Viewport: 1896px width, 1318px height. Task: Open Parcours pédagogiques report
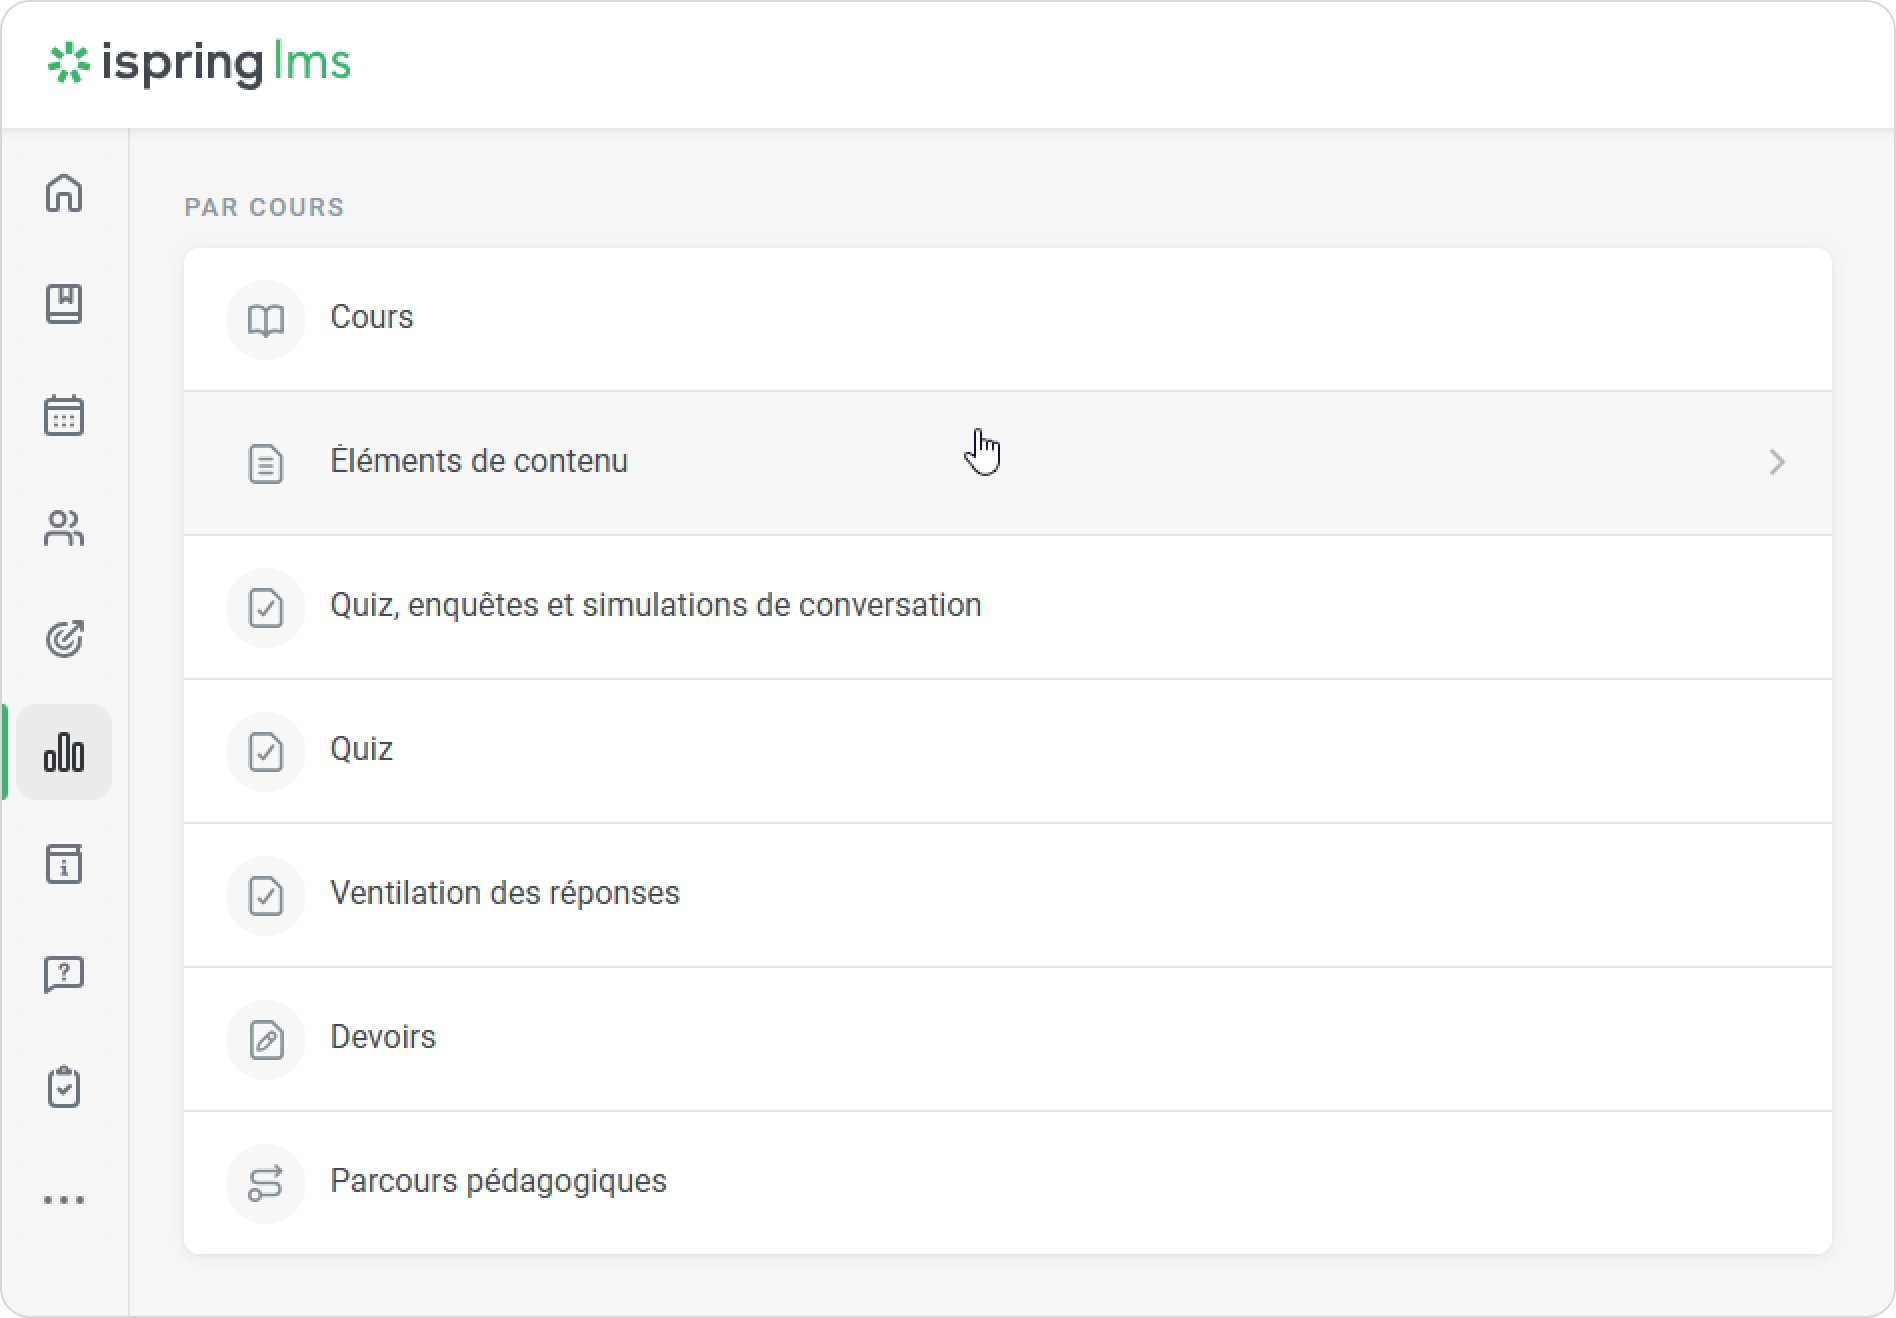[498, 1181]
